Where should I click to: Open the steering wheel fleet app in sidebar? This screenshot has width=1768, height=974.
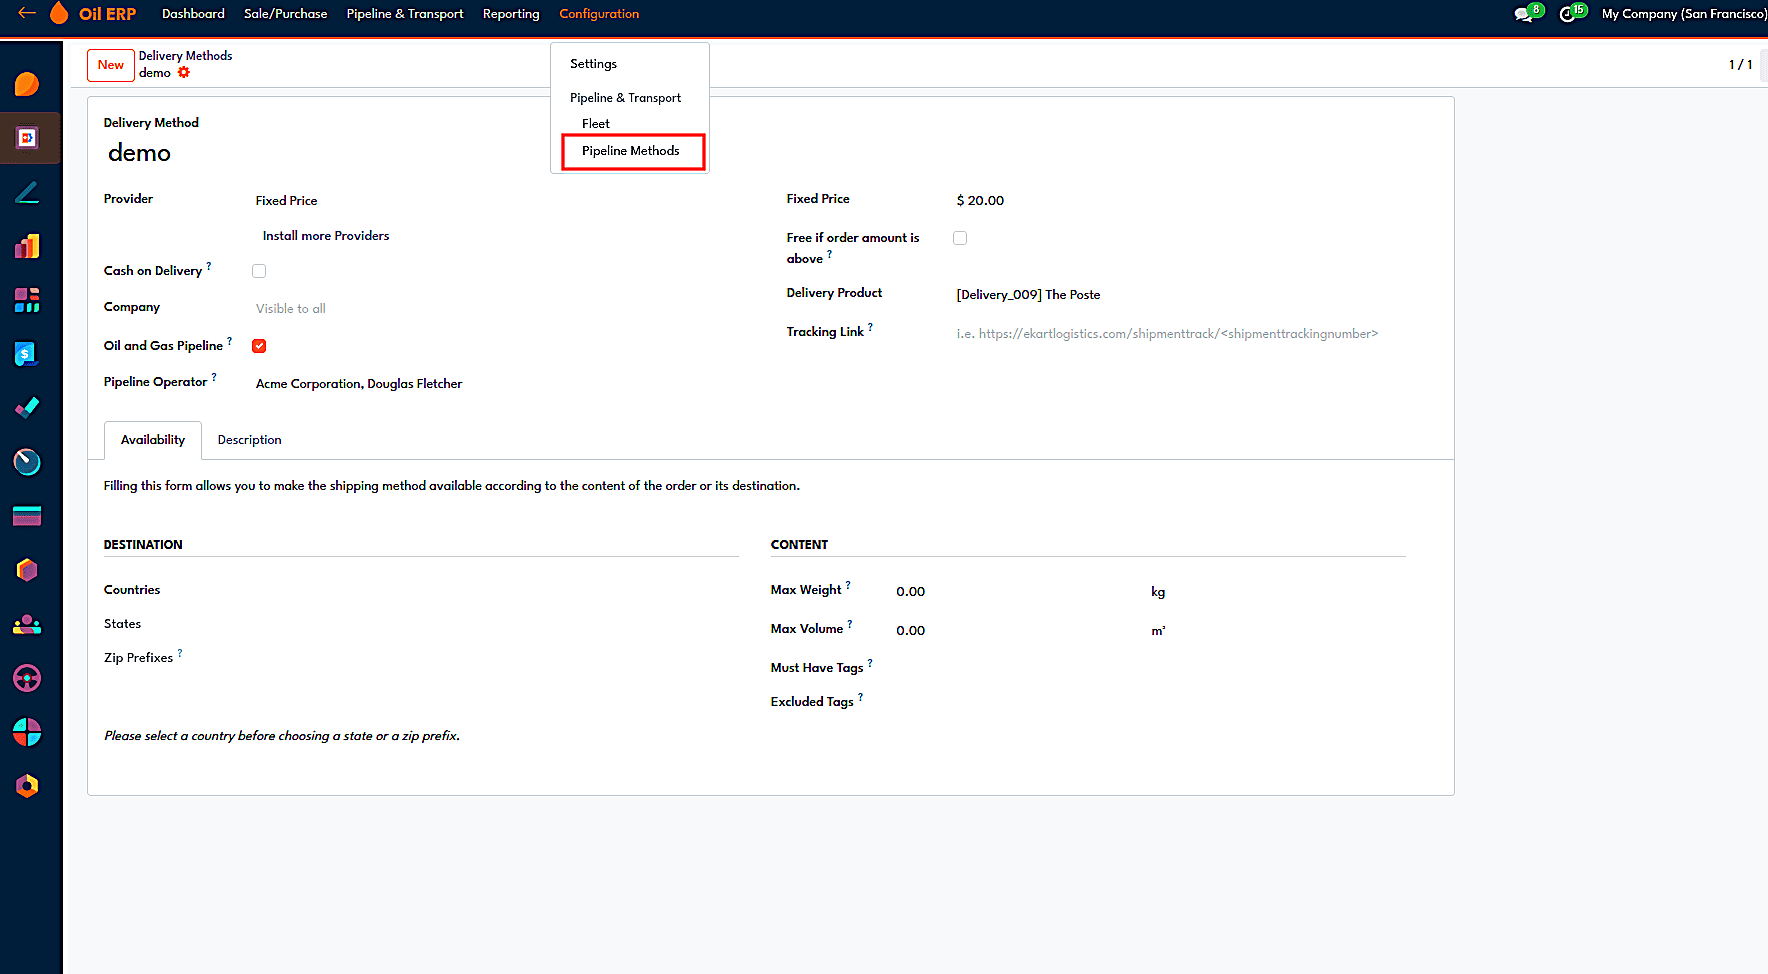click(x=27, y=678)
